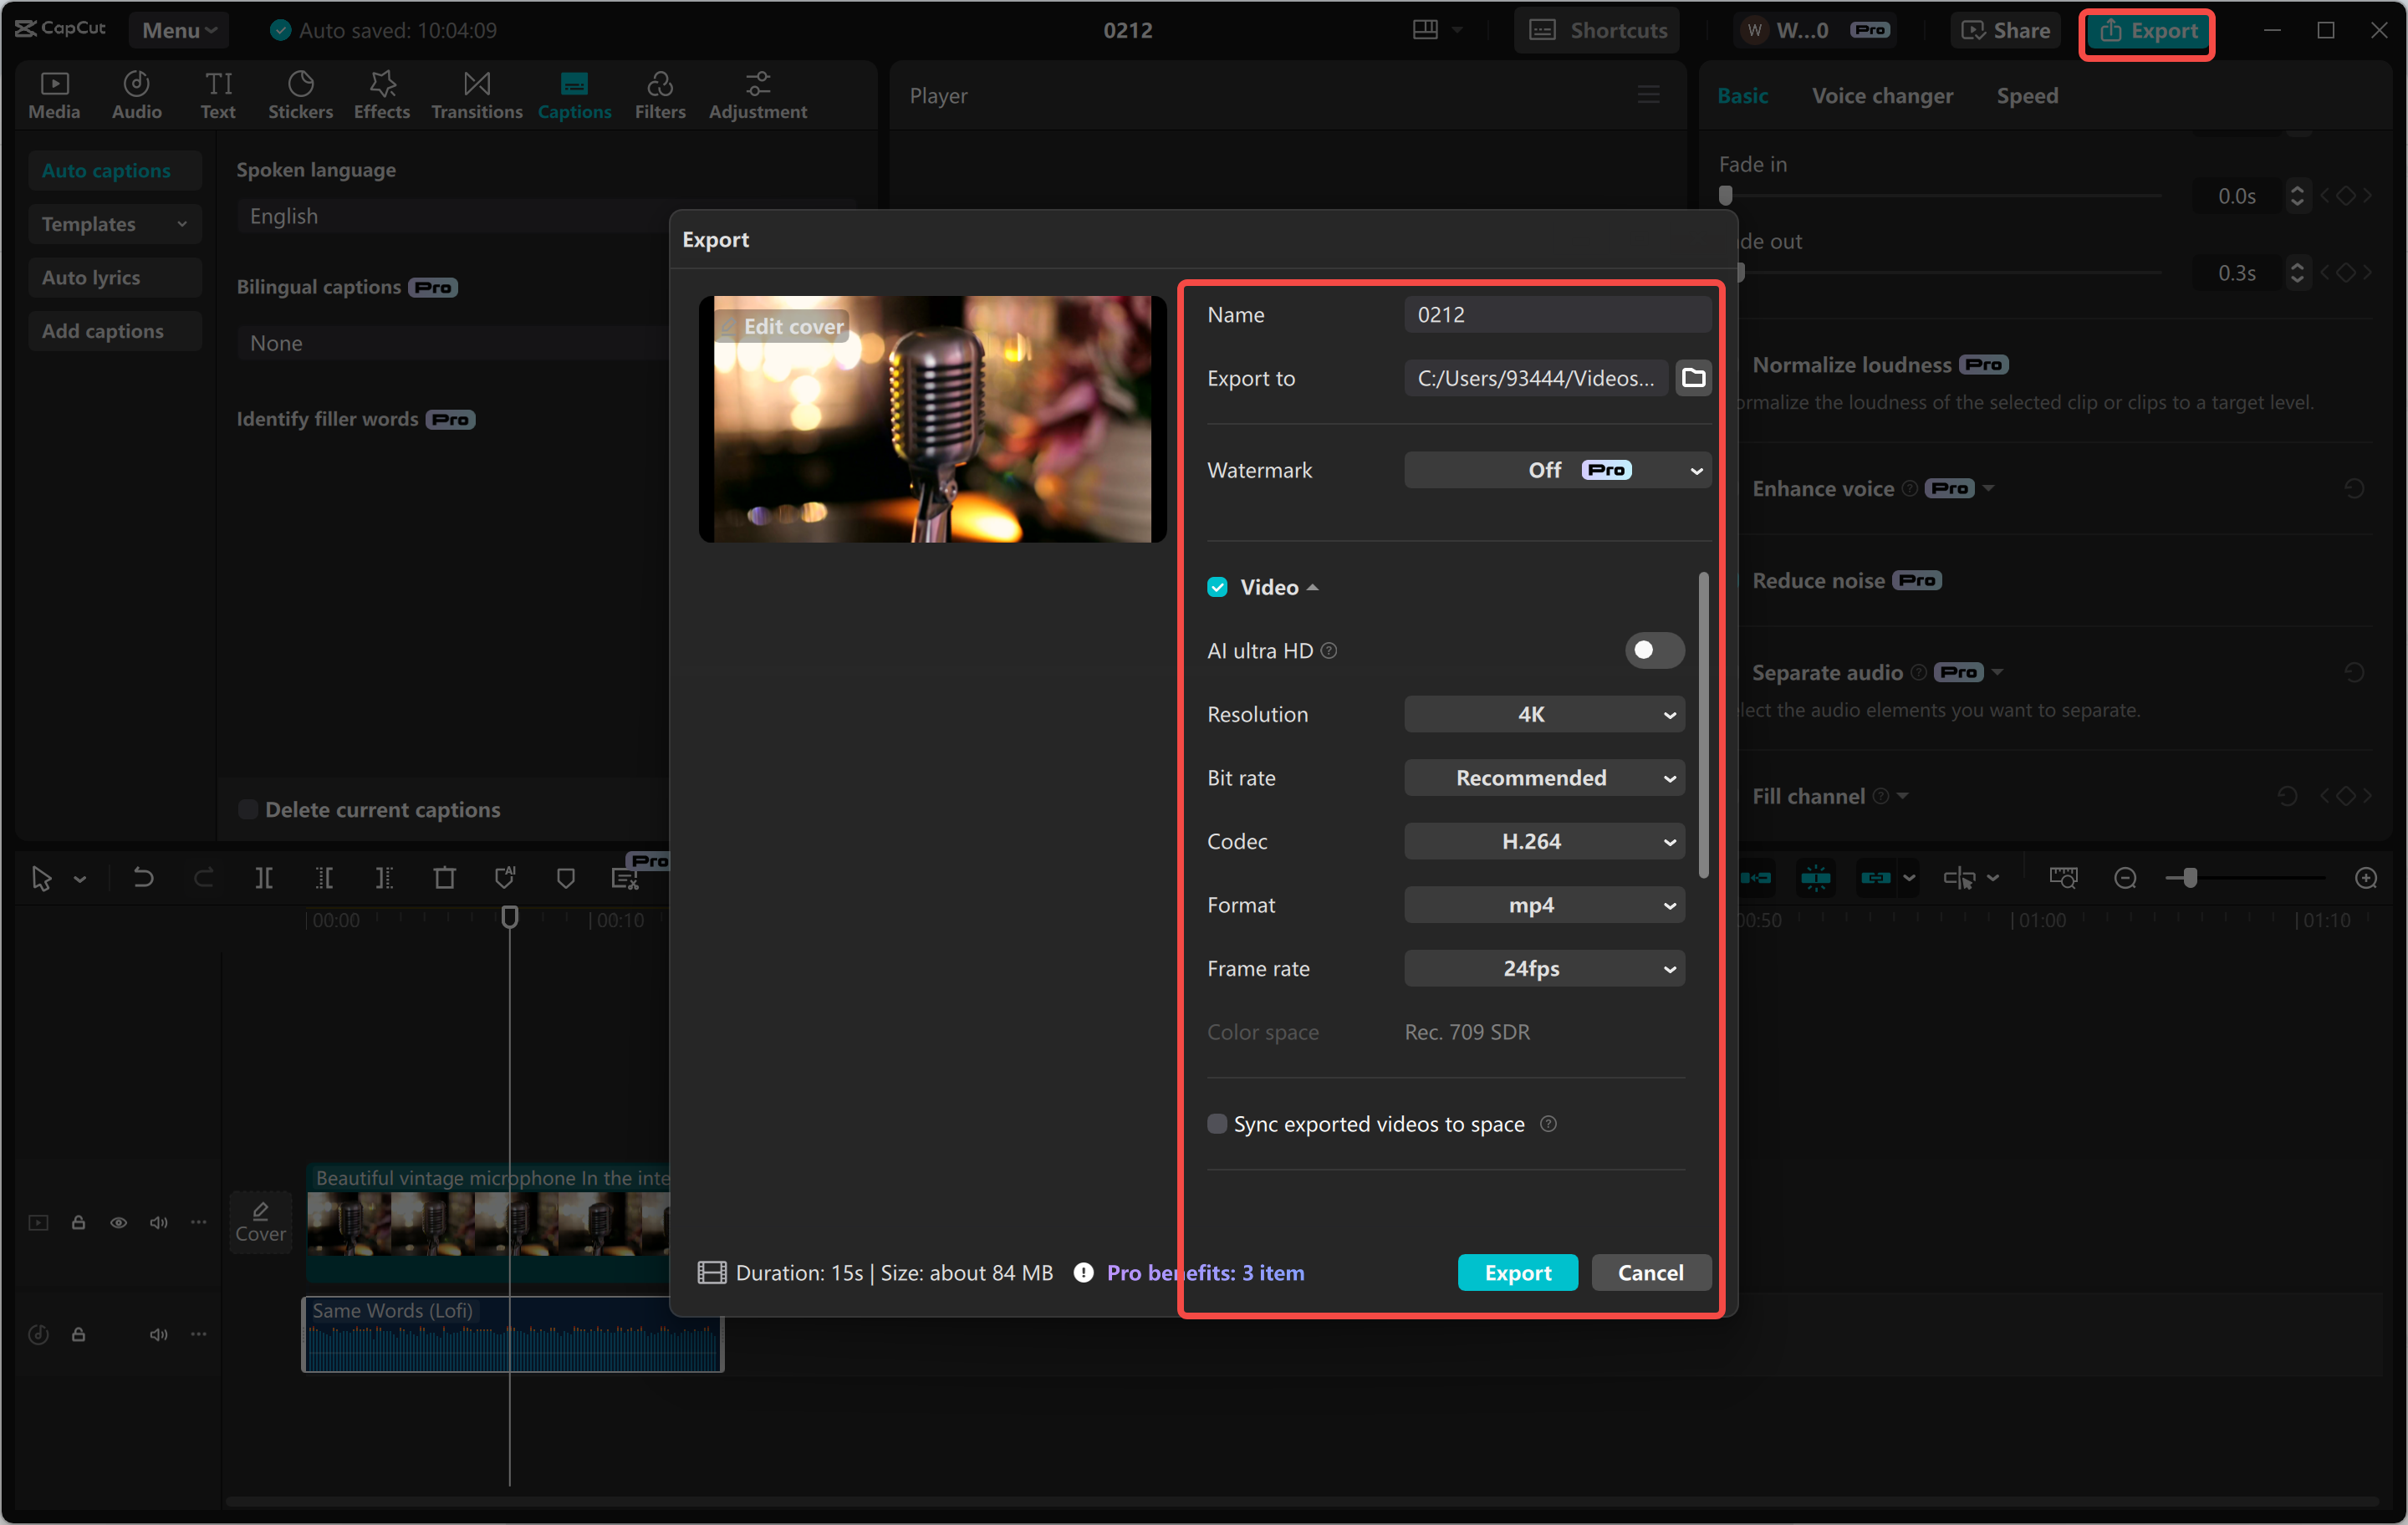Image resolution: width=2408 pixels, height=1525 pixels.
Task: Open the Stickers panel
Action: (300, 93)
